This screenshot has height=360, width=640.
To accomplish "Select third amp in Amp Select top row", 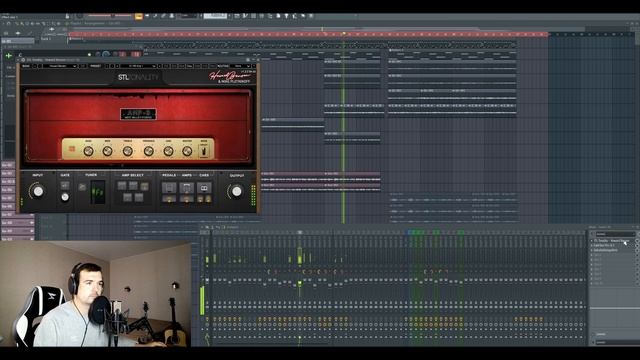I will (144, 187).
